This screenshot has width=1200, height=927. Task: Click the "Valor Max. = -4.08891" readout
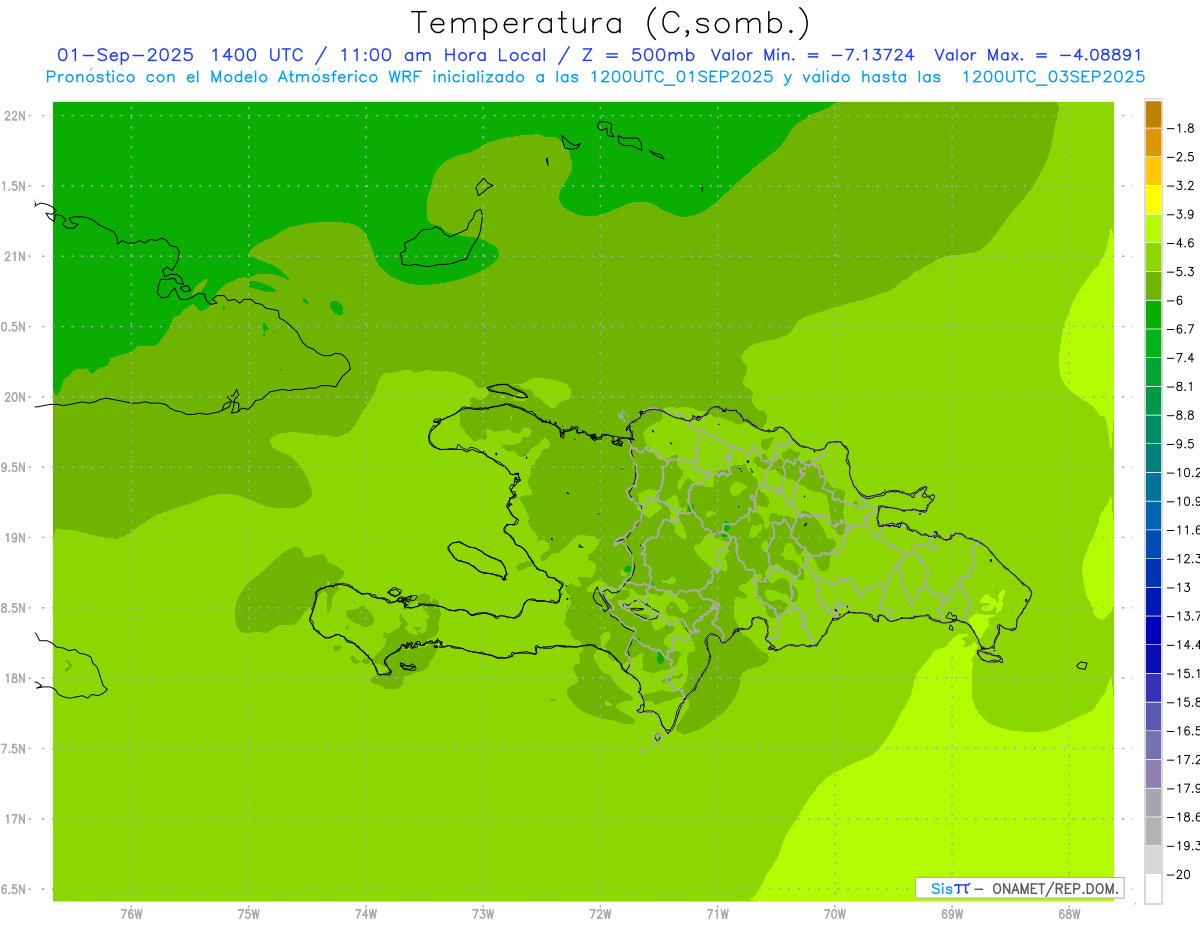(x=1037, y=55)
